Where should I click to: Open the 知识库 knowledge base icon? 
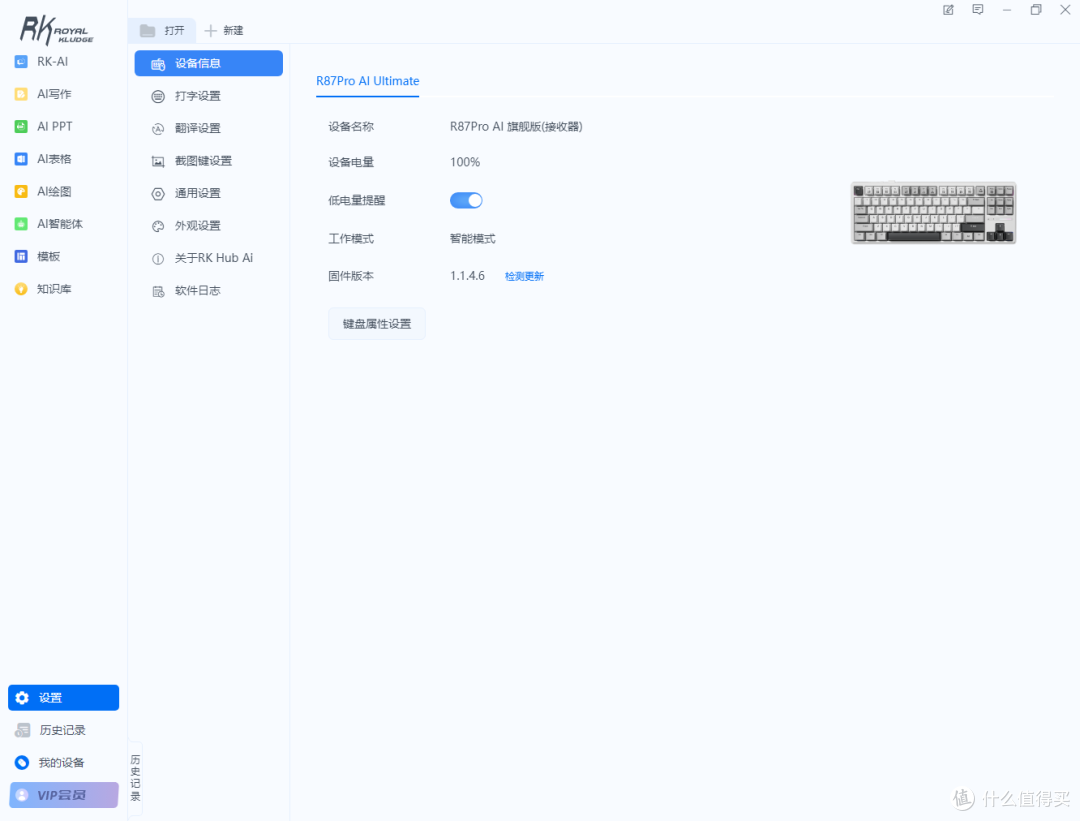(x=21, y=289)
